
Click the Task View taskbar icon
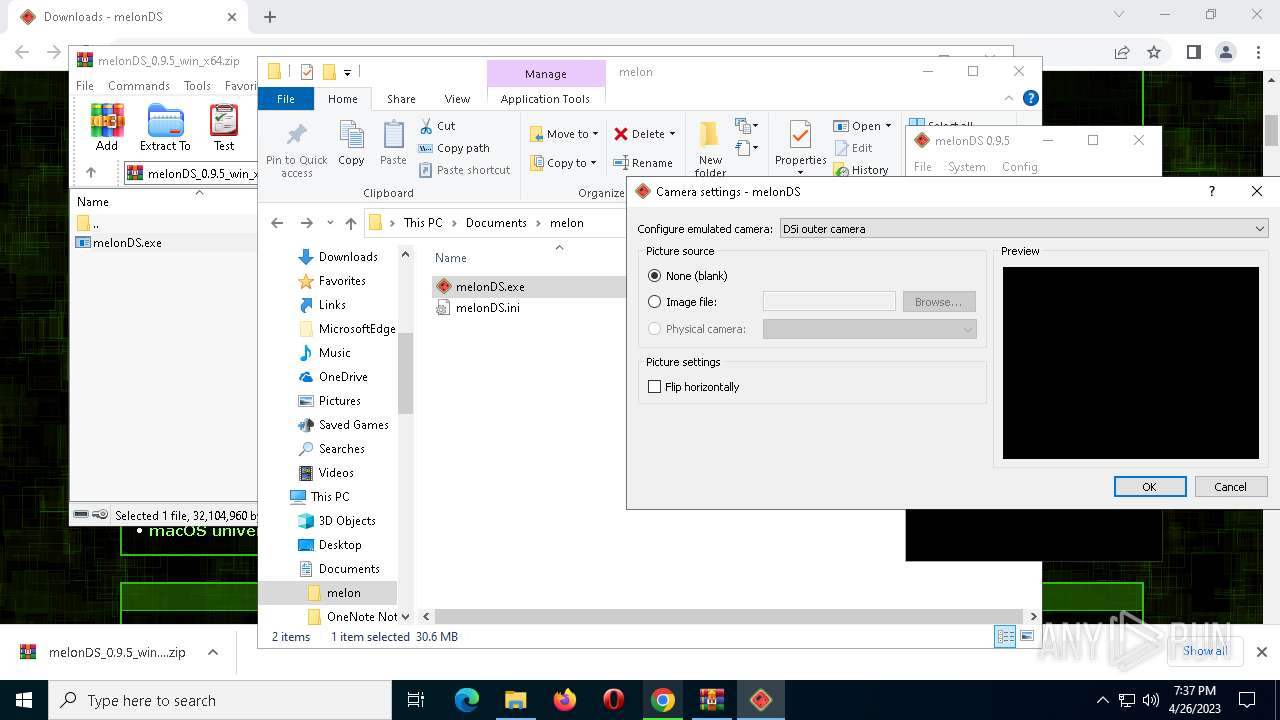tap(416, 700)
